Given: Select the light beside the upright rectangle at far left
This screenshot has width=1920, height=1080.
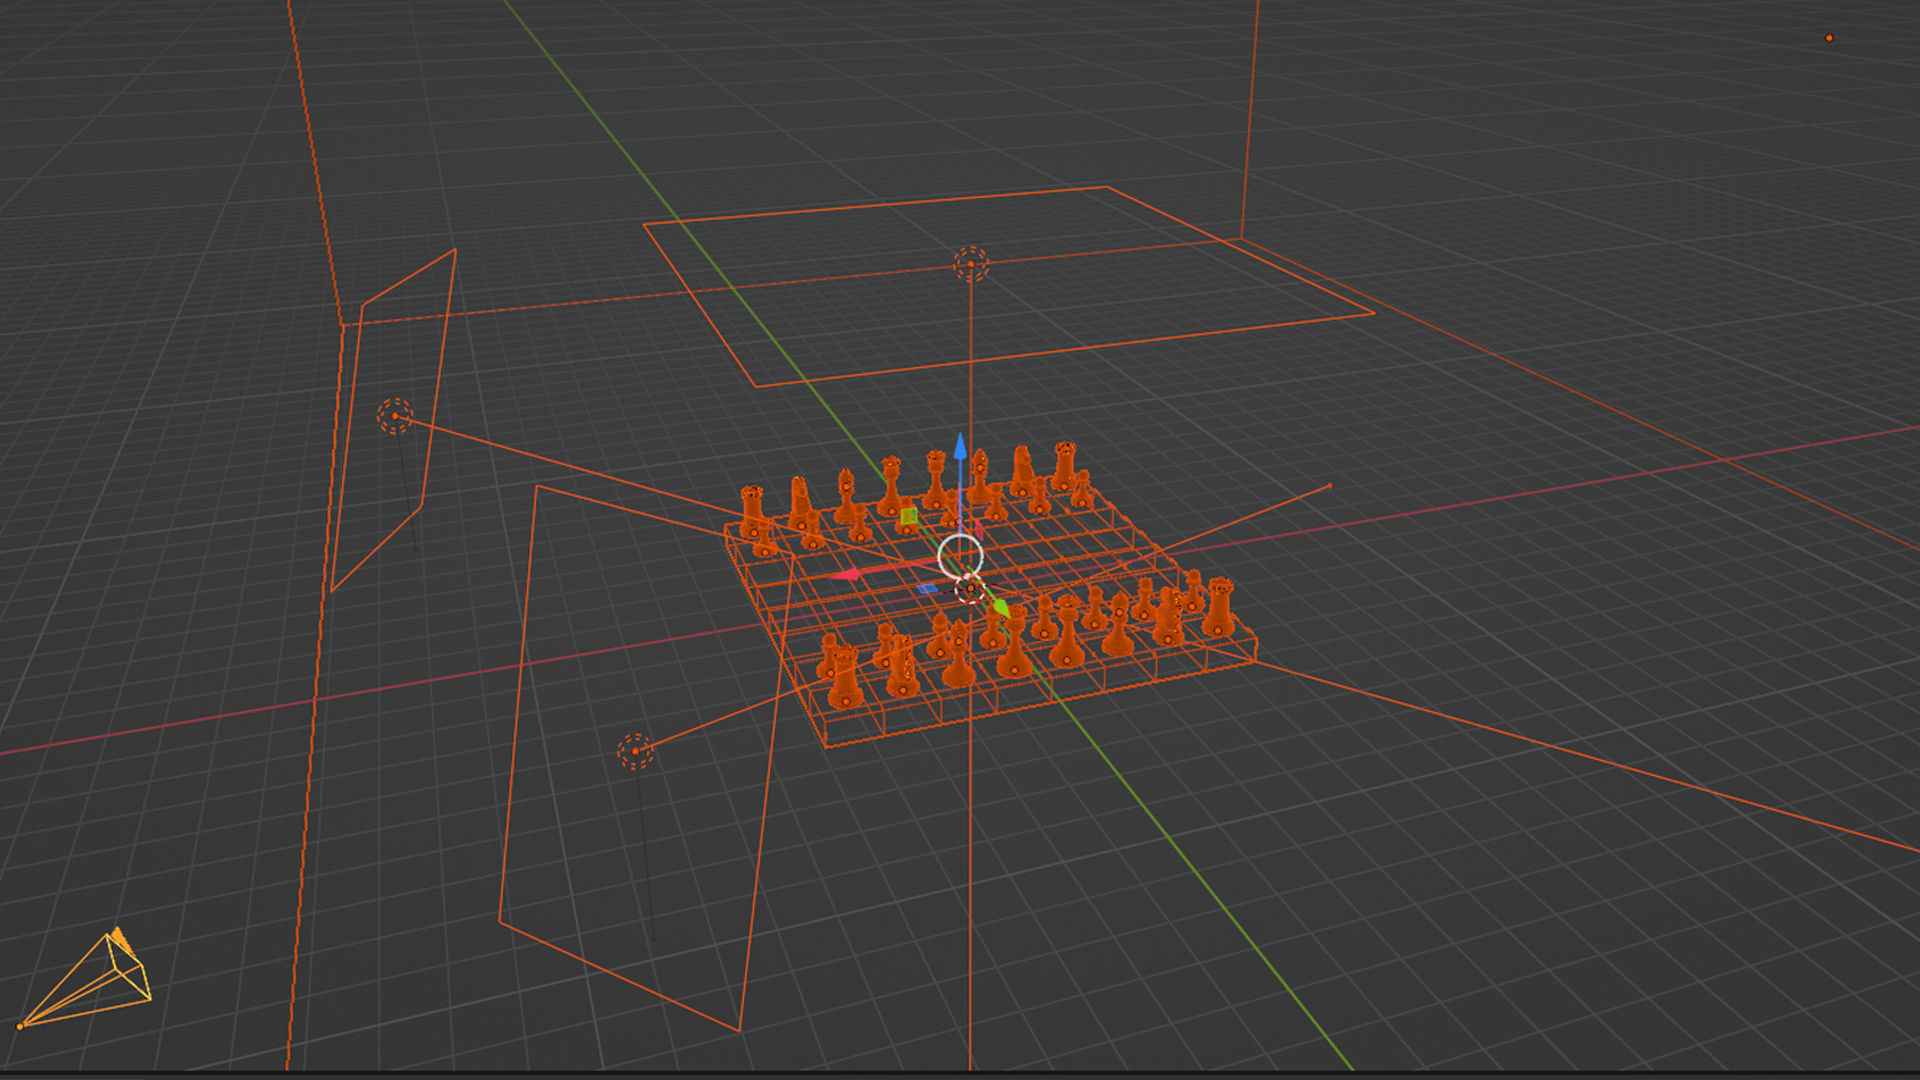Looking at the screenshot, I should pyautogui.click(x=394, y=415).
